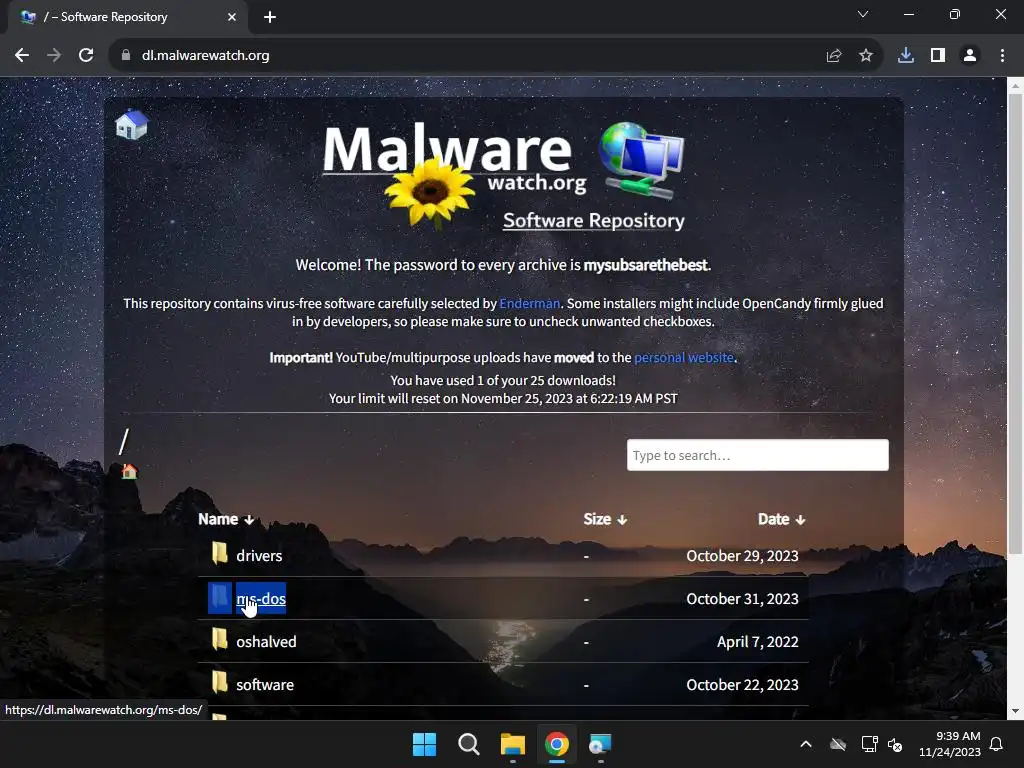Click the Chrome taskbar icon
This screenshot has height=768, width=1024.
coord(556,744)
